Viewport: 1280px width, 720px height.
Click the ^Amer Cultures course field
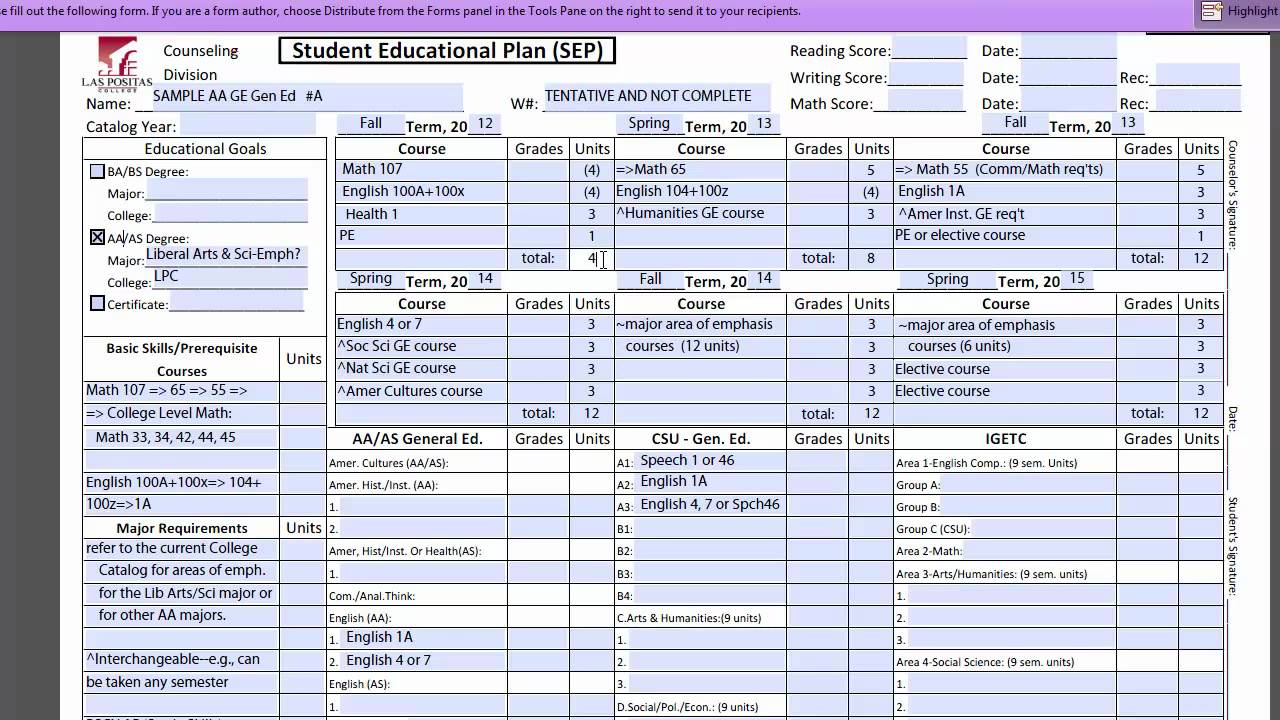421,391
